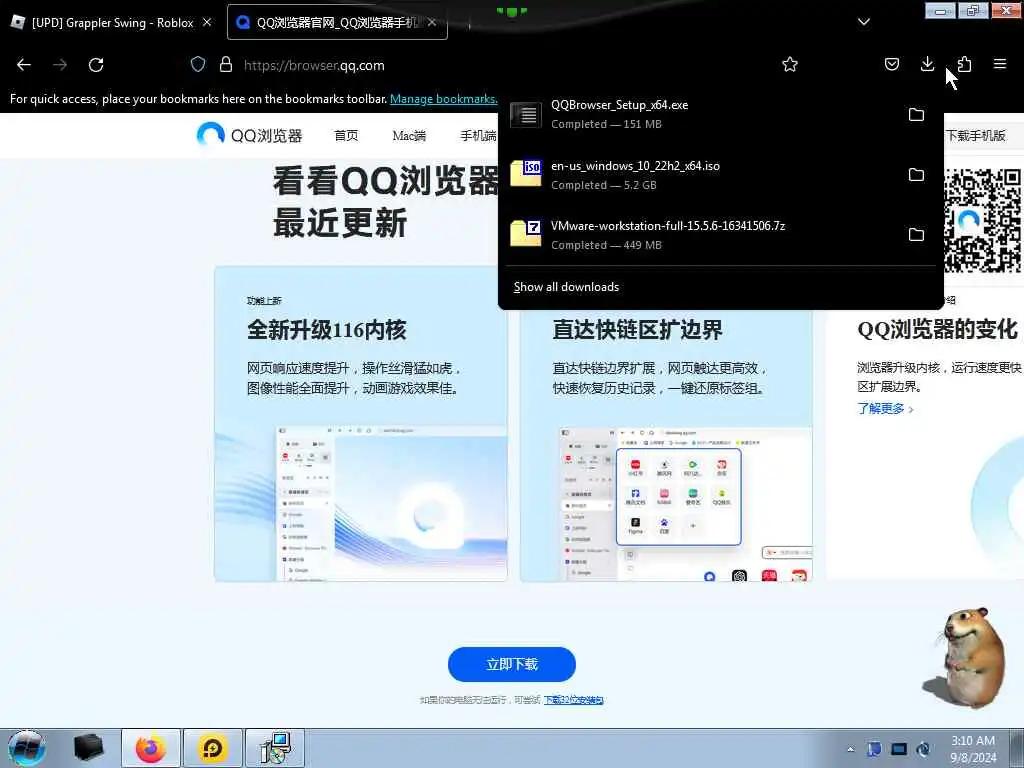Switch to Firefox in the taskbar
The height and width of the screenshot is (768, 1024).
tap(151, 748)
